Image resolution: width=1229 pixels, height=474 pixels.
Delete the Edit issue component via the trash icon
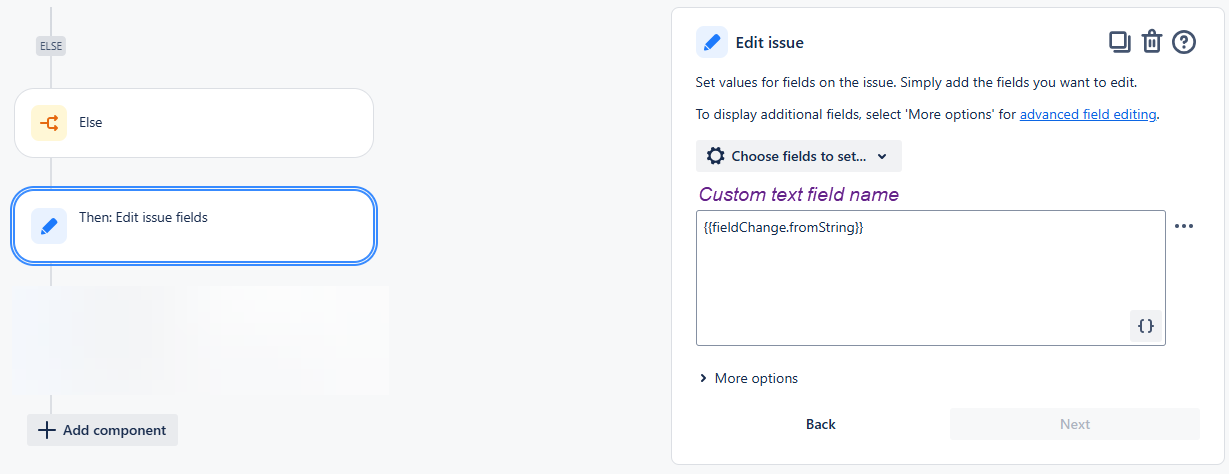[x=1152, y=42]
